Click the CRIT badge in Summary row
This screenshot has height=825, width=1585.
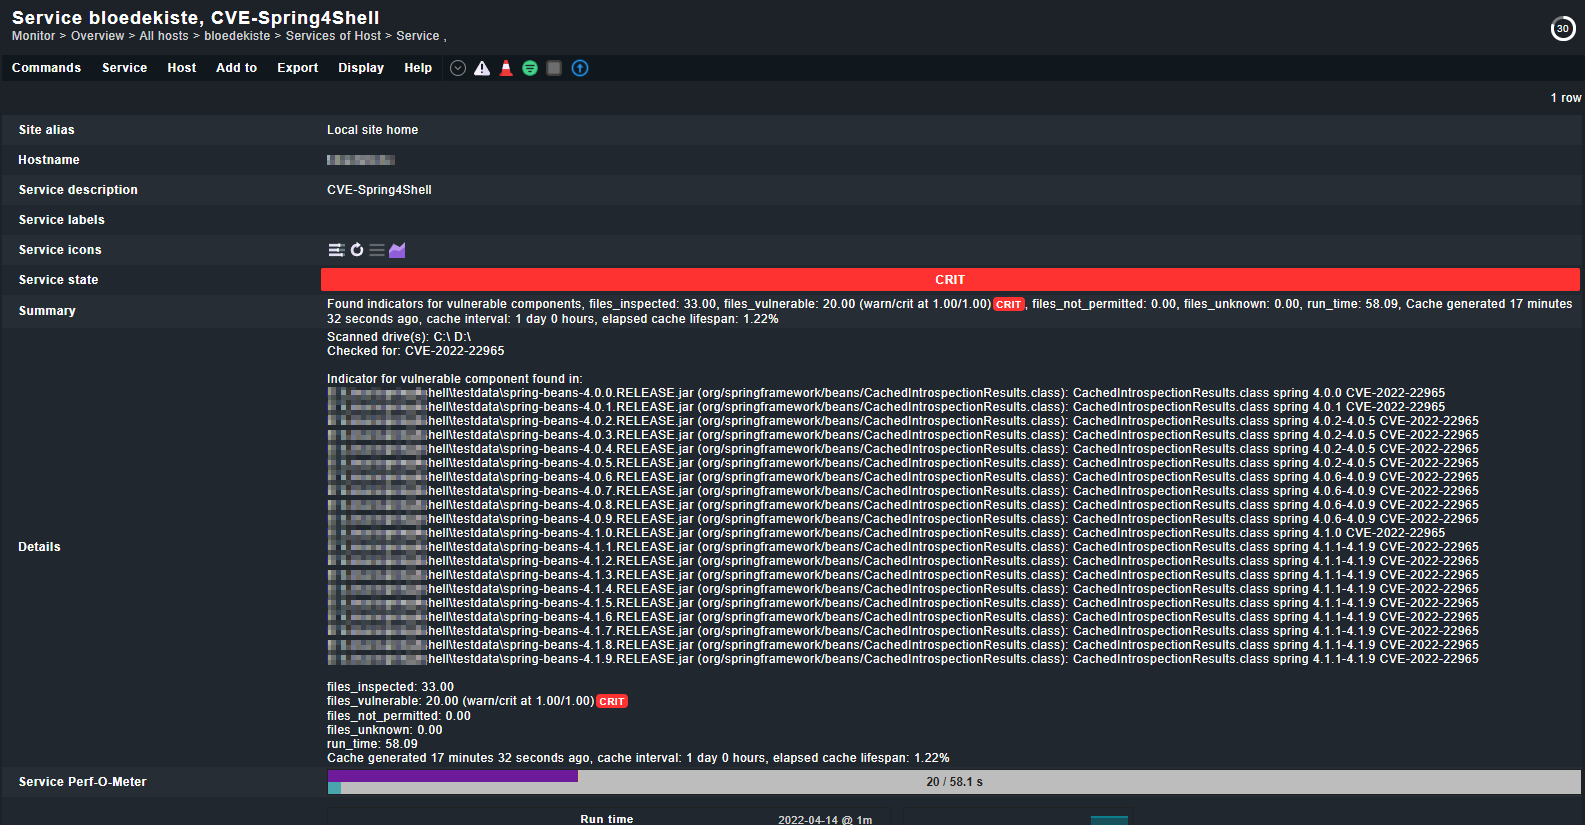point(1009,304)
